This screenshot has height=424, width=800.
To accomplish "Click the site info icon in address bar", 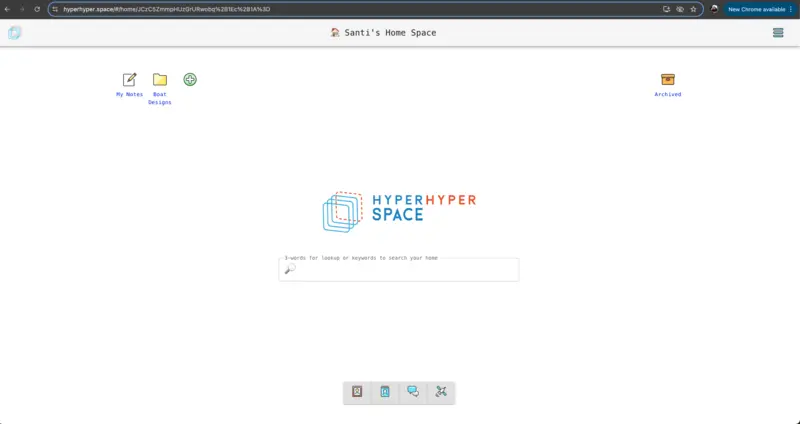I will [55, 9].
